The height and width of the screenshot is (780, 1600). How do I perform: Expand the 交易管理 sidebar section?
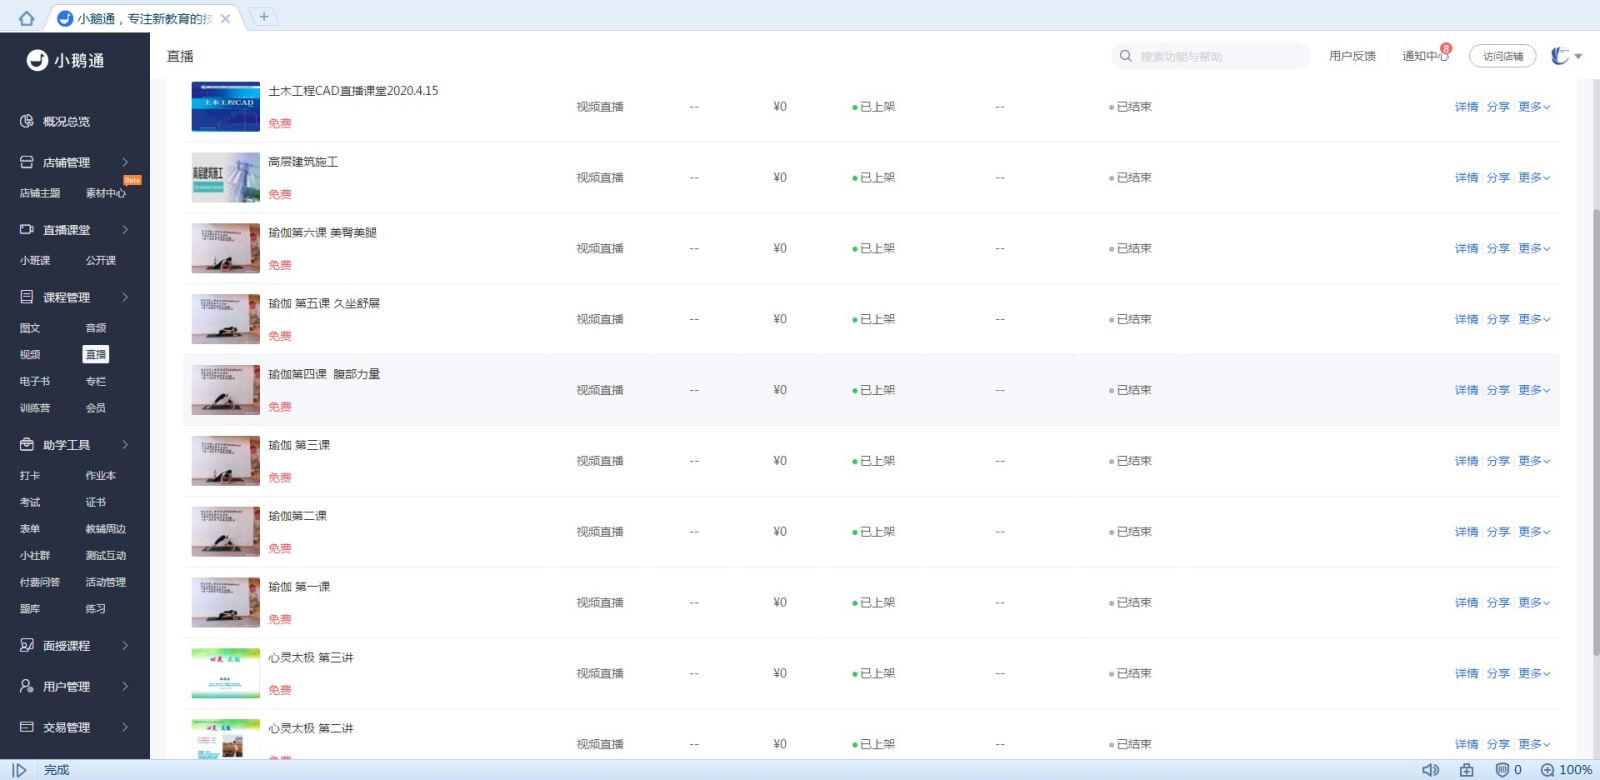pyautogui.click(x=125, y=727)
